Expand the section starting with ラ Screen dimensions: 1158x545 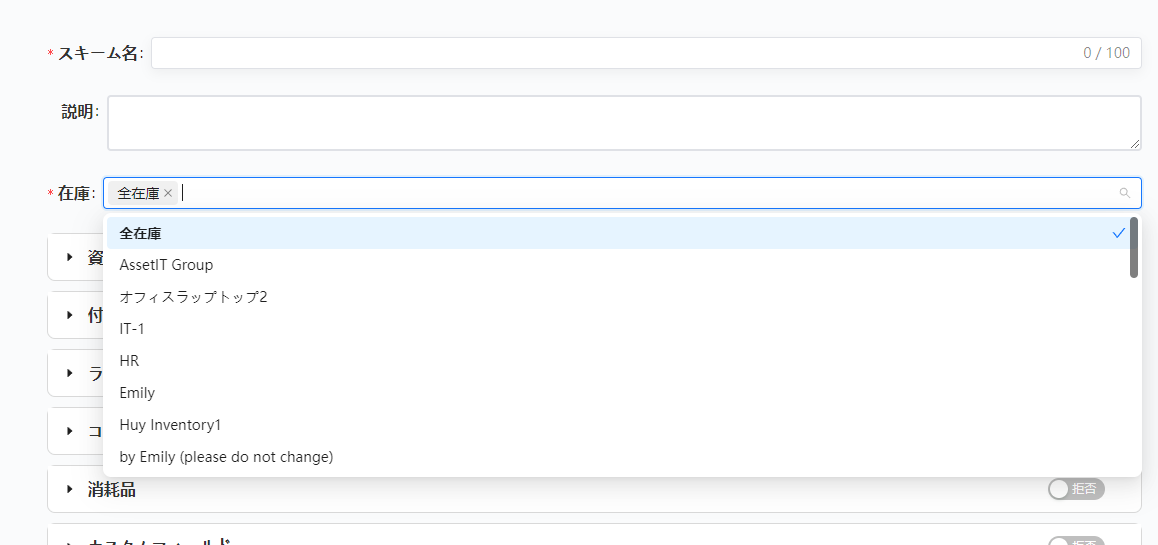[70, 373]
